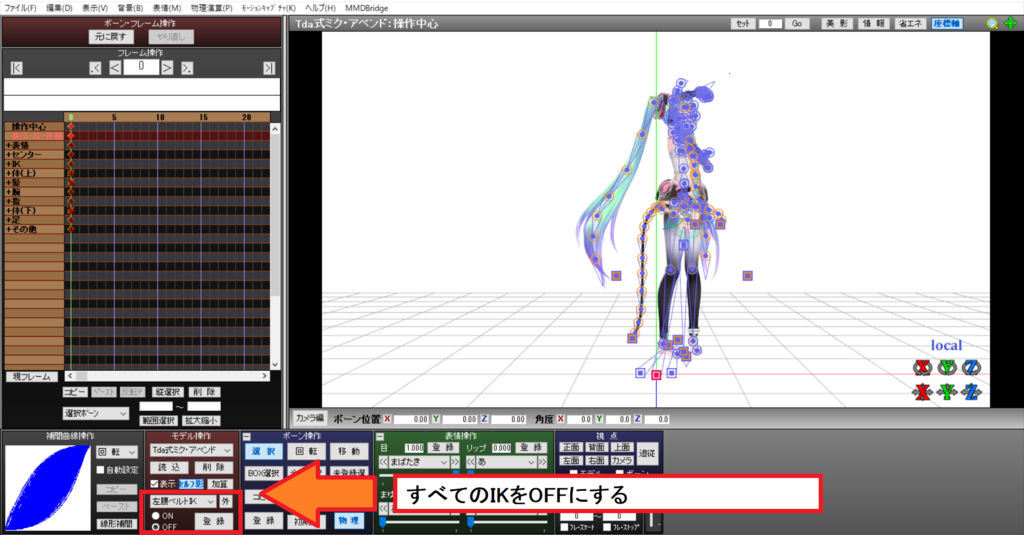Expand the +その他 bone group
Image resolution: width=1024 pixels, height=535 pixels.
coord(22,229)
